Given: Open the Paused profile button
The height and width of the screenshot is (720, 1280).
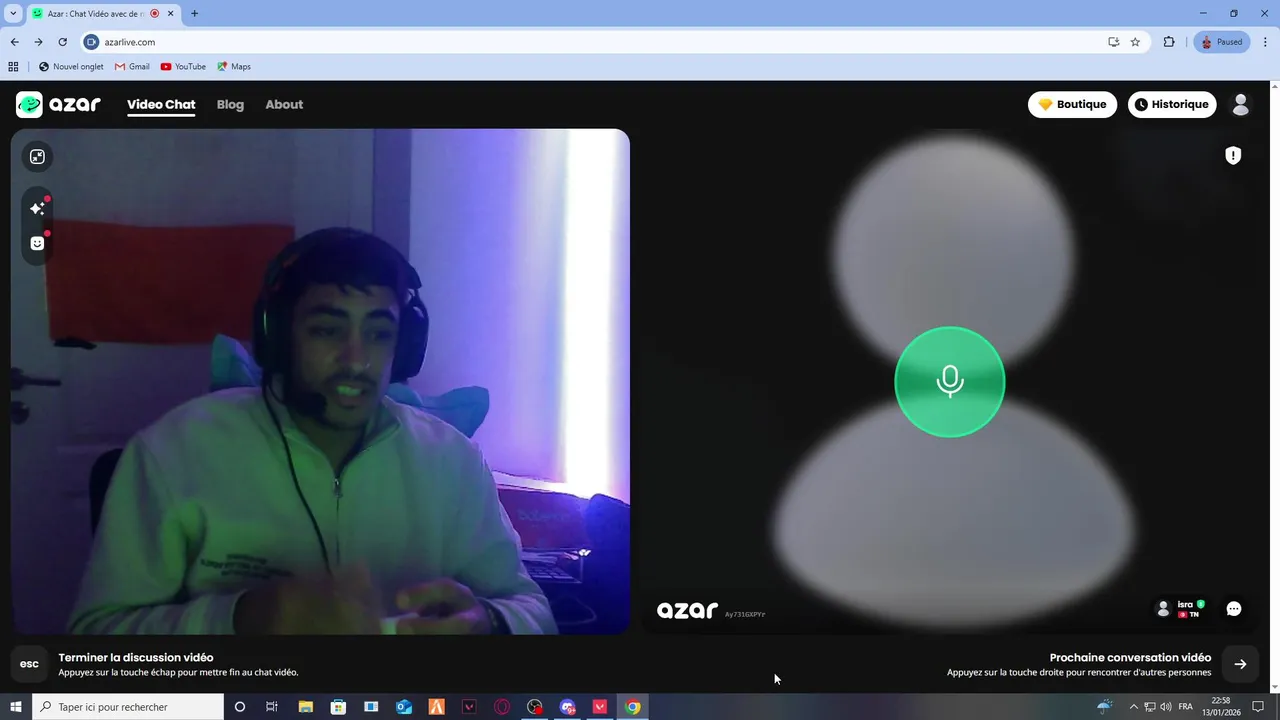Looking at the screenshot, I should pyautogui.click(x=1222, y=42).
